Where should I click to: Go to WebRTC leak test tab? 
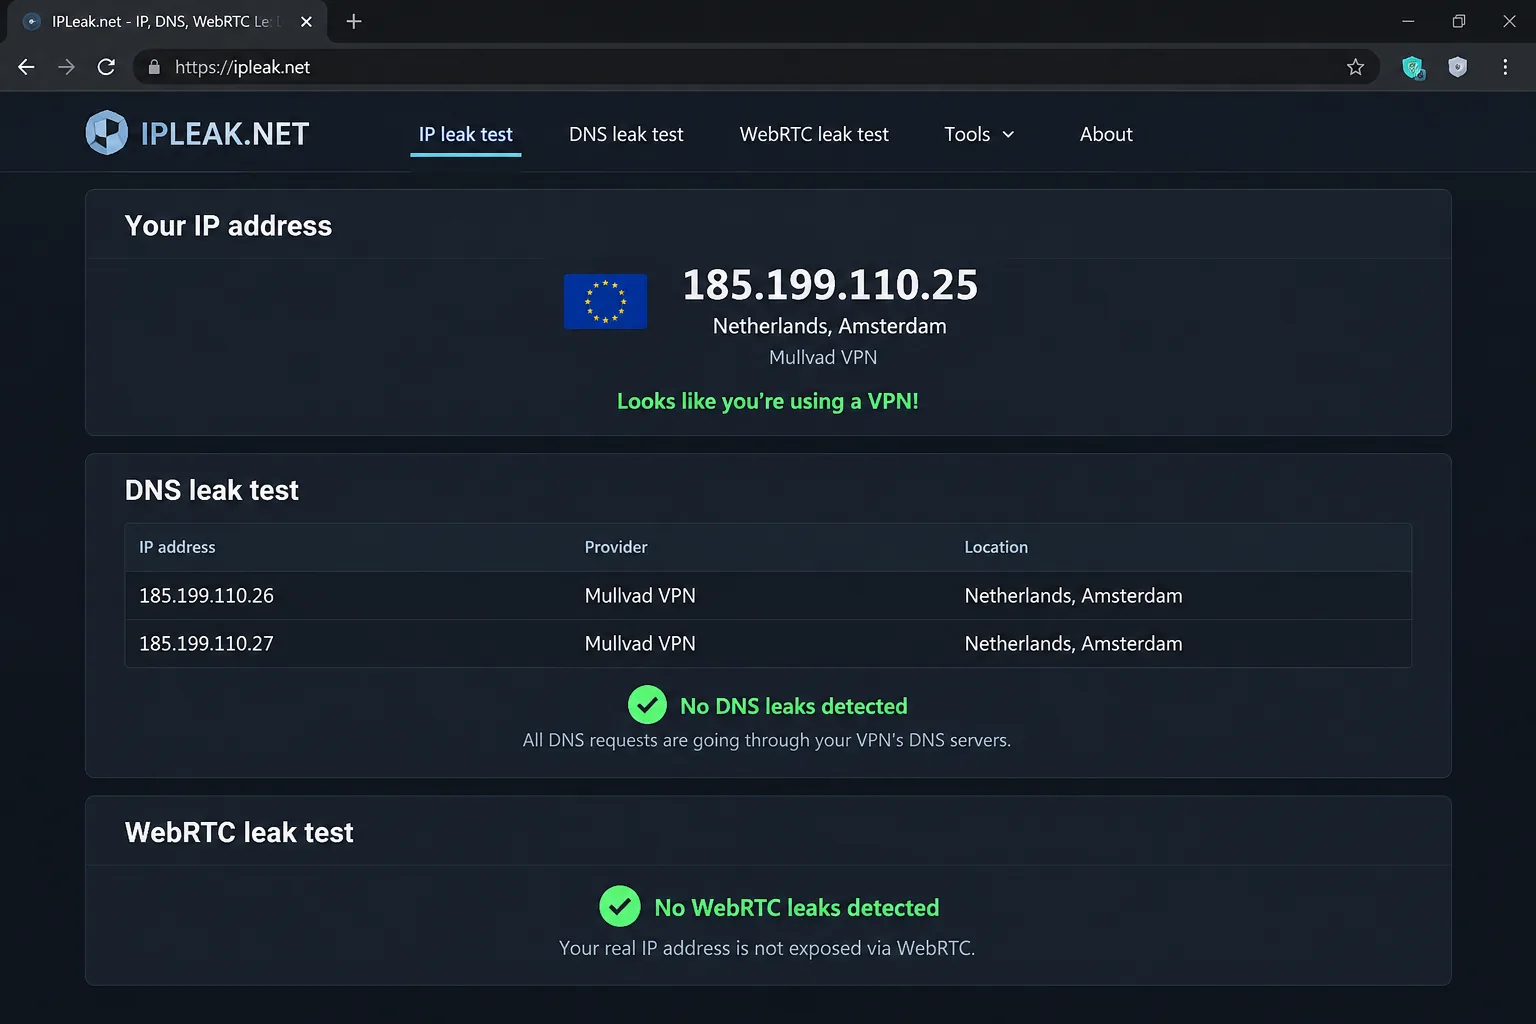pos(814,134)
